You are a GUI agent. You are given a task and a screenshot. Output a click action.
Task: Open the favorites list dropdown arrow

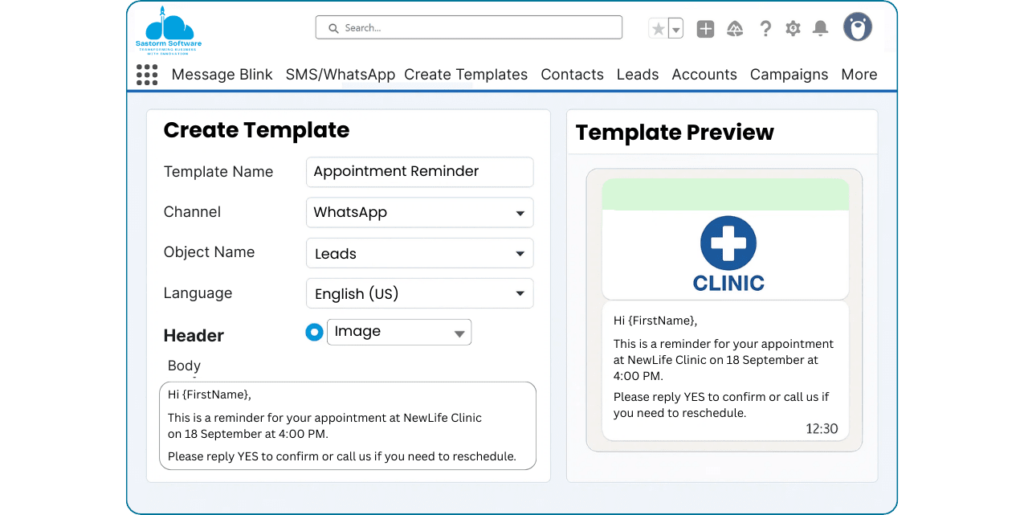point(676,29)
